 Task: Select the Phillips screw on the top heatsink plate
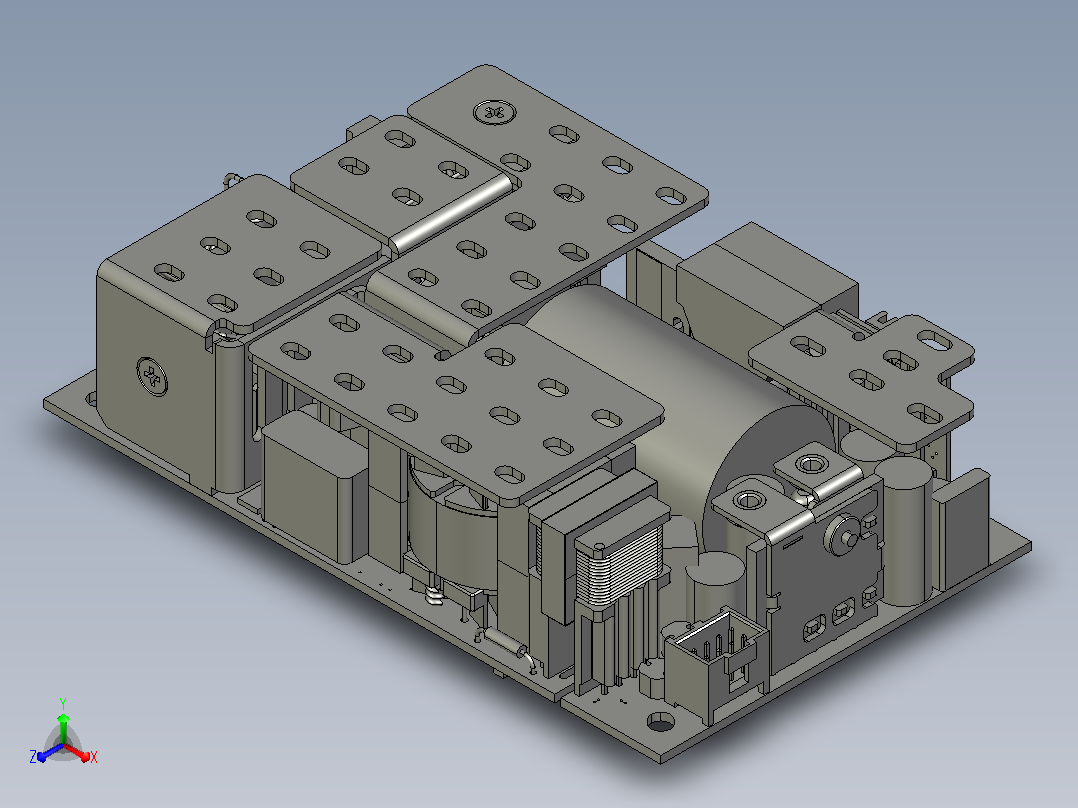(494, 111)
